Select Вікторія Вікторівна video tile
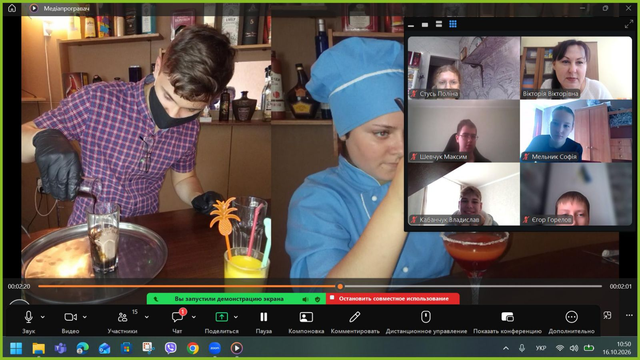Image resolution: width=640 pixels, height=360 pixels. [576, 68]
